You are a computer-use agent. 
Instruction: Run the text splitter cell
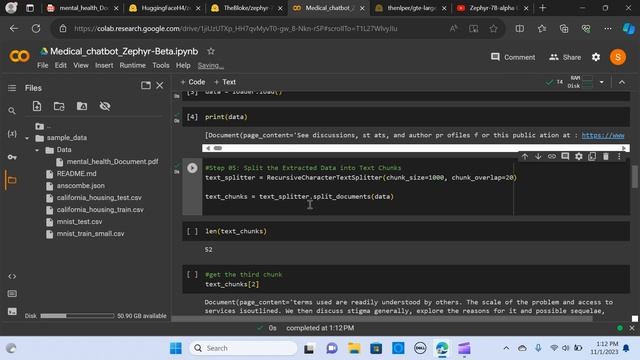[x=192, y=168]
